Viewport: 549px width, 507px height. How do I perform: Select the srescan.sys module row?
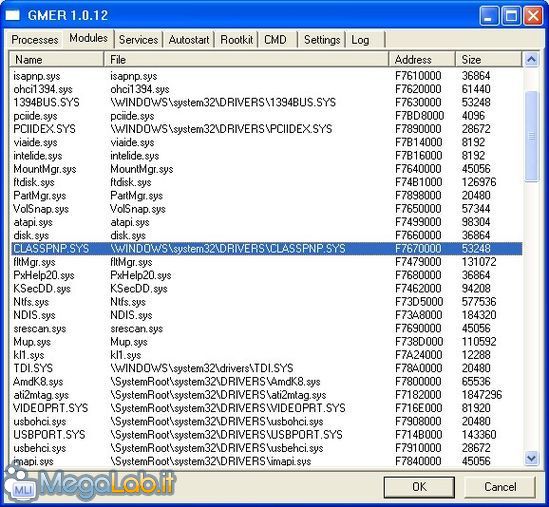click(x=267, y=328)
